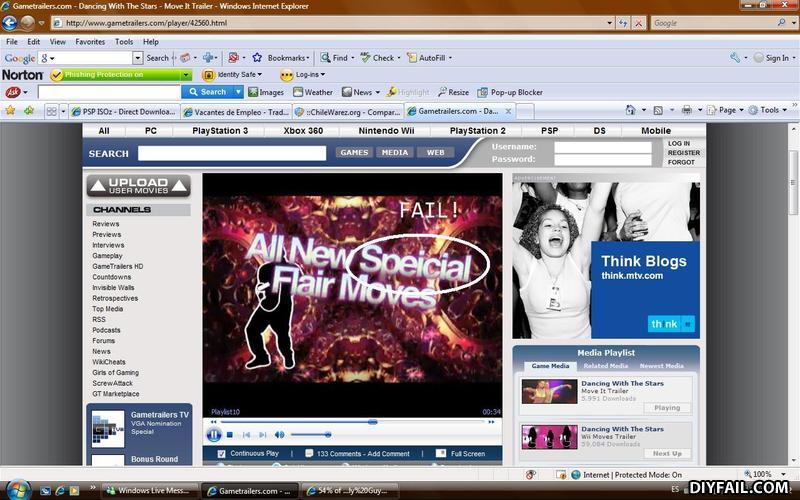Open the View menu
Image resolution: width=800 pixels, height=500 pixels.
click(x=58, y=42)
